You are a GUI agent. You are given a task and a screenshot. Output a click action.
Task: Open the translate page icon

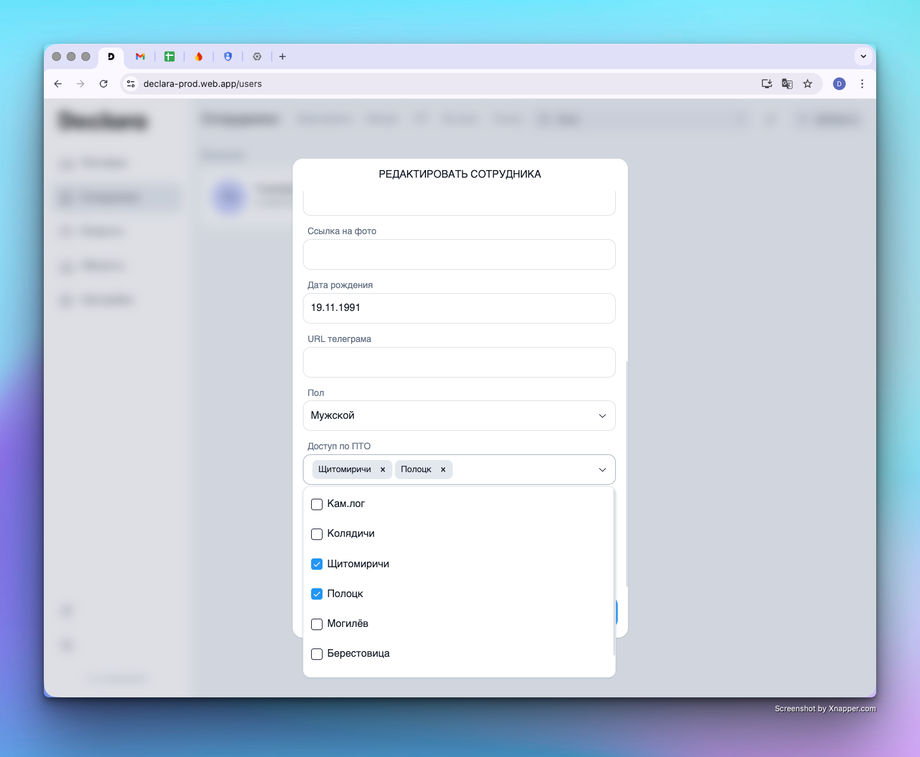point(787,84)
